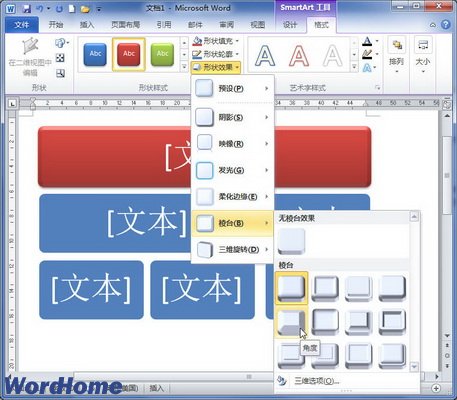457x400 pixels.
Task: Click the Undo arrow icon
Action: click(40, 8)
